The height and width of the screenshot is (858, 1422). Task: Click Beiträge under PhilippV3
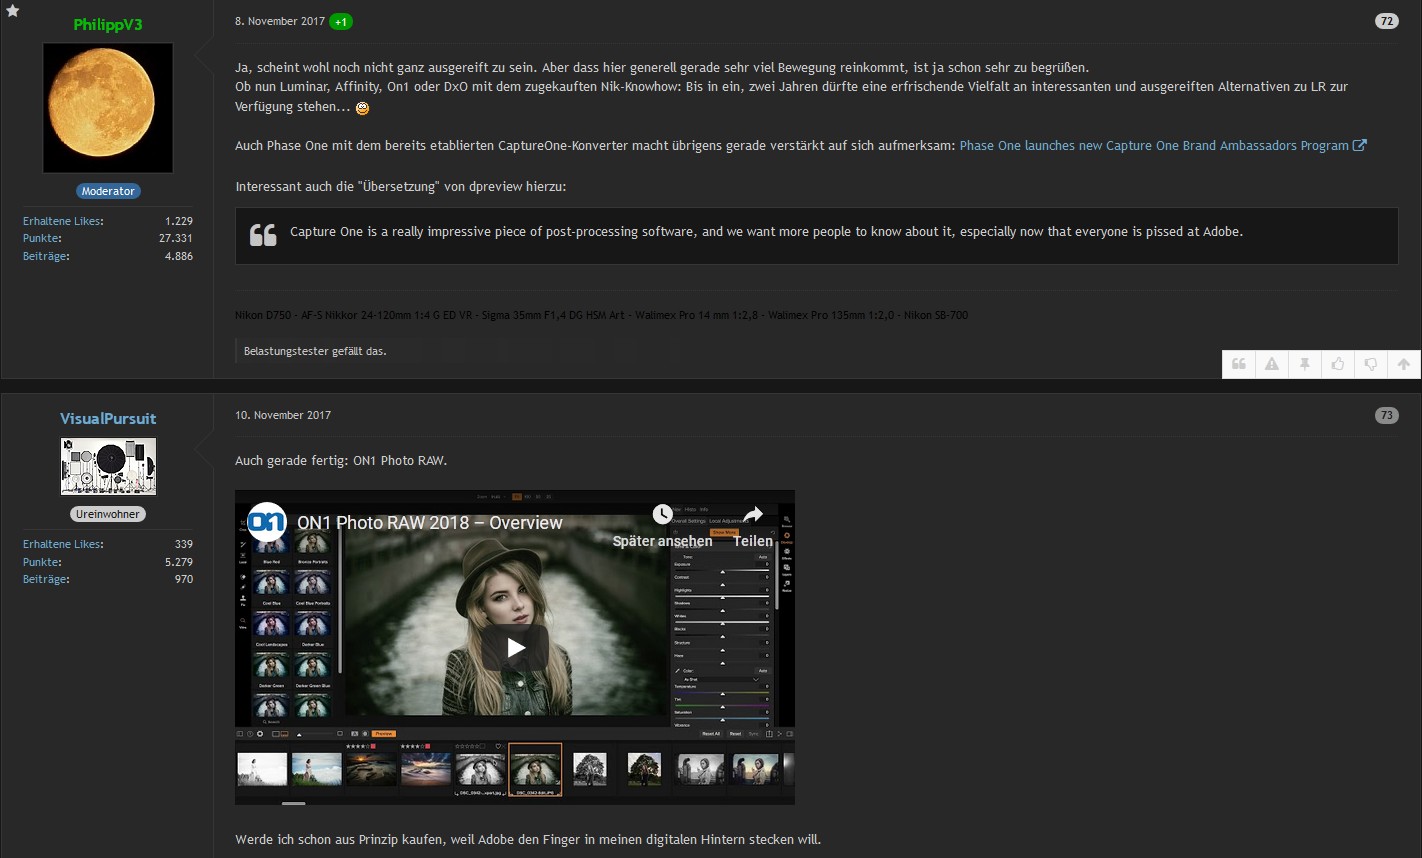(x=46, y=256)
